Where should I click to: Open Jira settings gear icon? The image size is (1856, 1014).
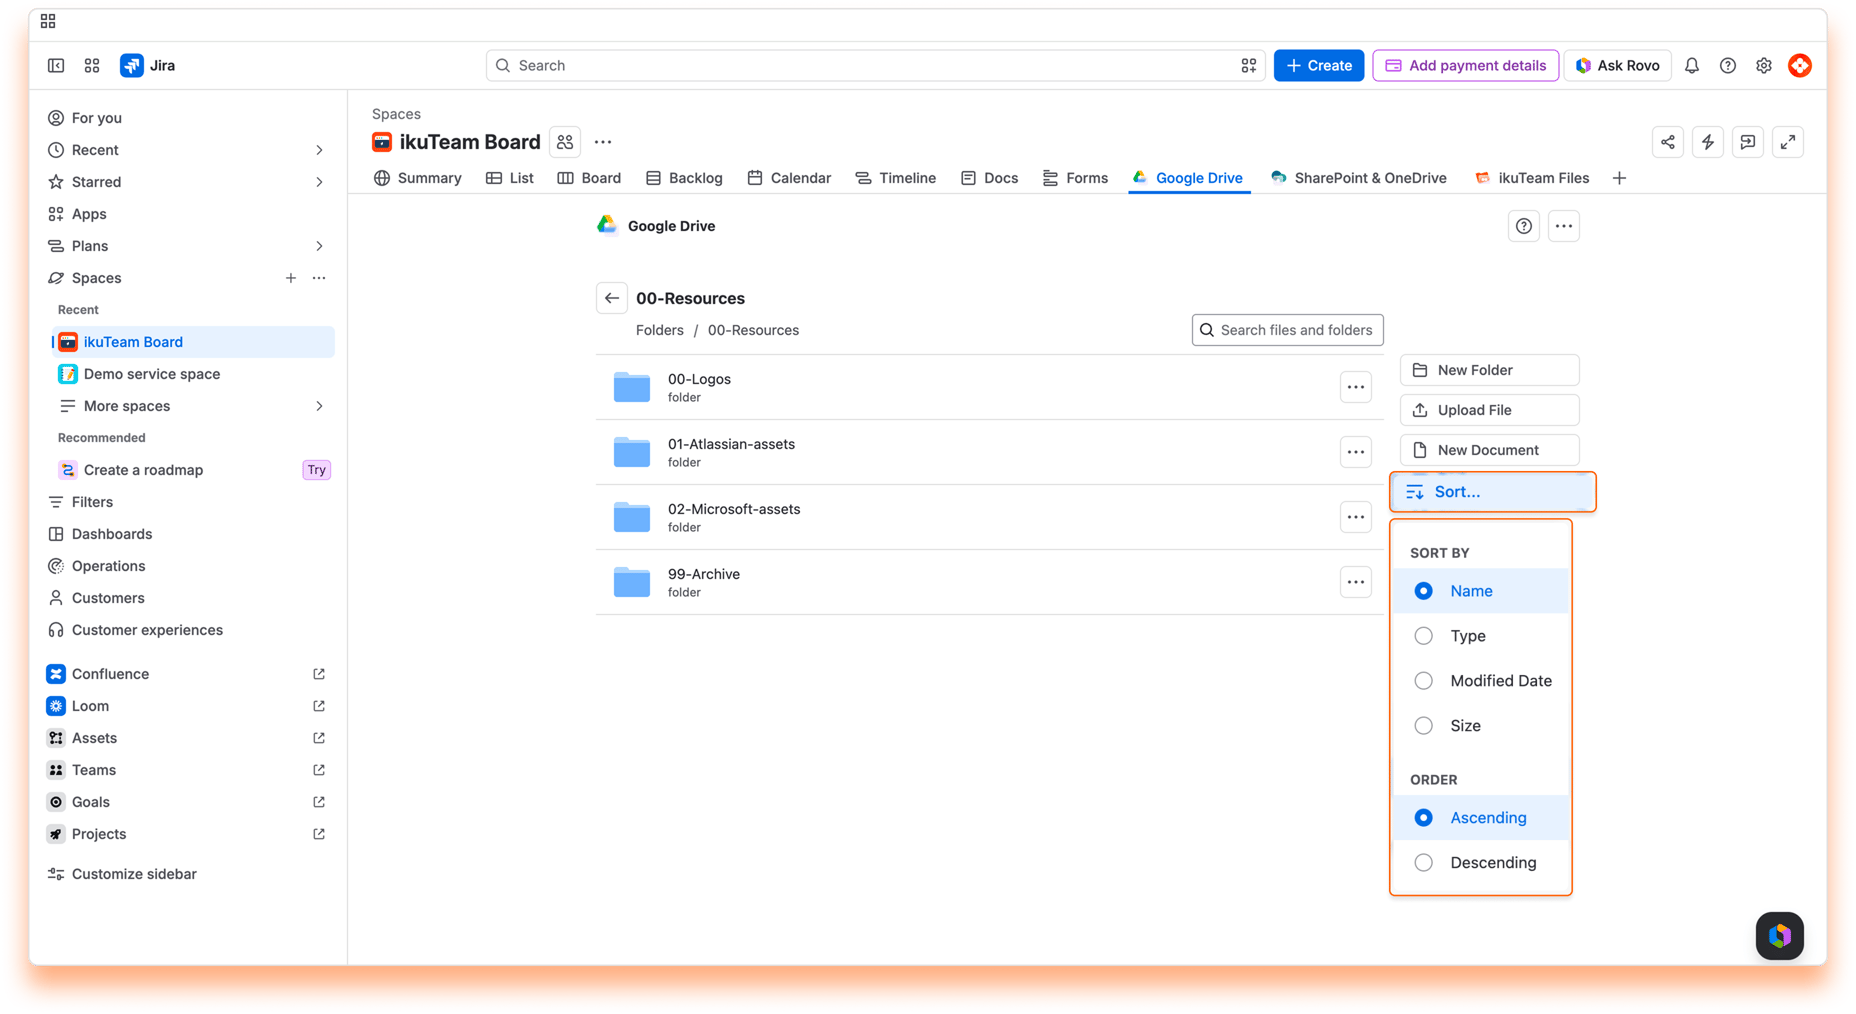click(x=1764, y=65)
